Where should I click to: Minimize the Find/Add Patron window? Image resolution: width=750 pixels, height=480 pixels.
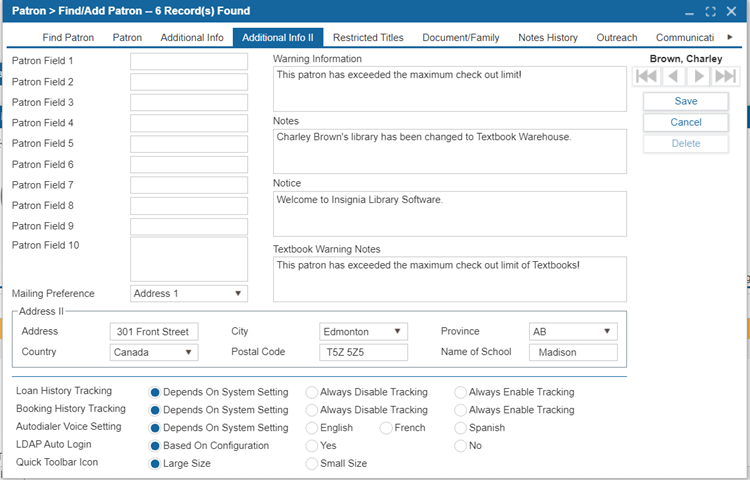(x=689, y=13)
